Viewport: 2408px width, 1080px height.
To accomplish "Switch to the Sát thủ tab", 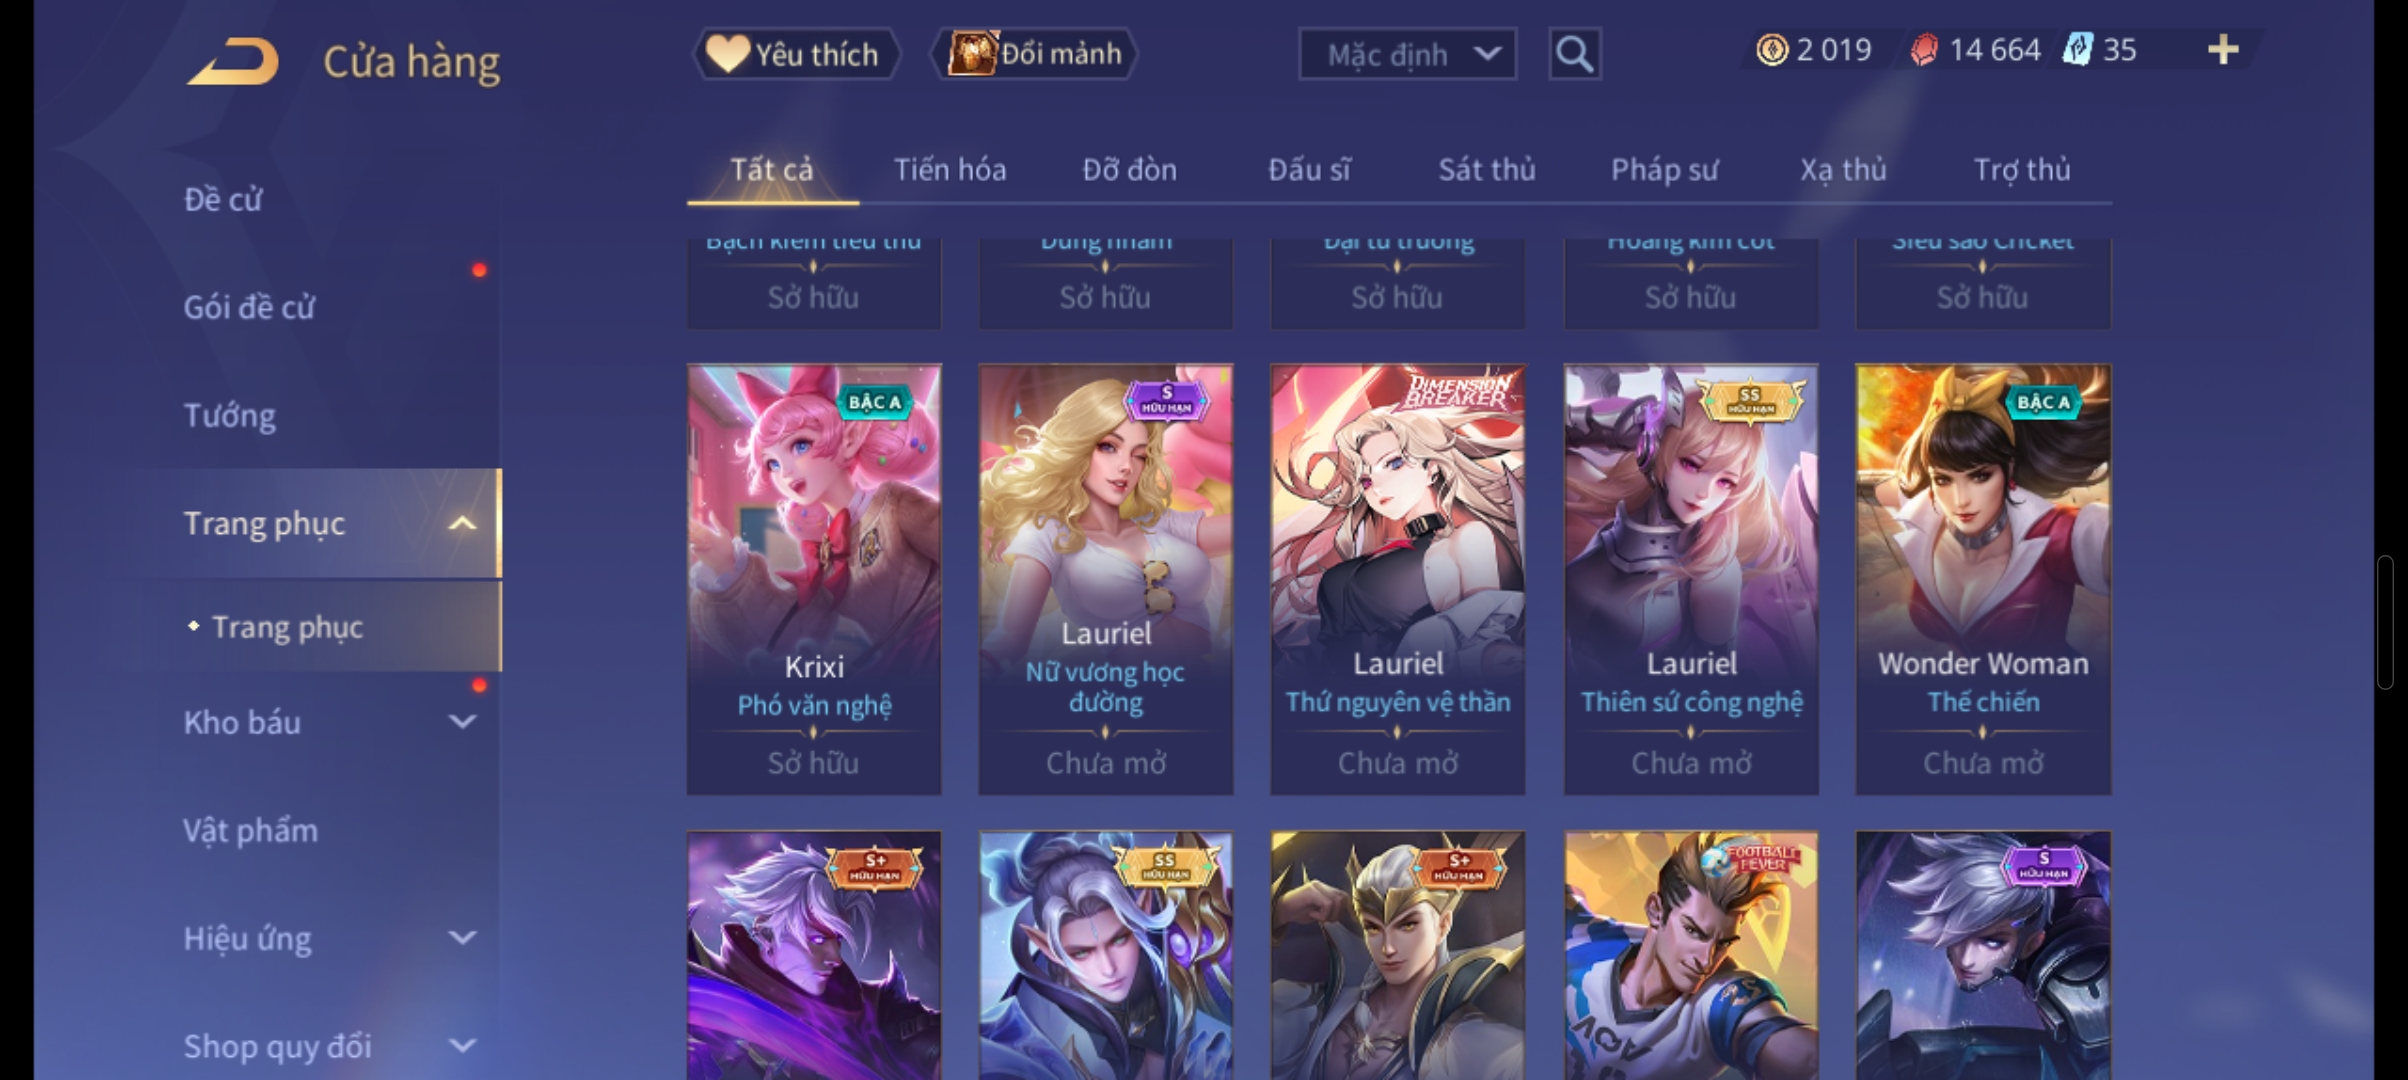I will click(1487, 170).
